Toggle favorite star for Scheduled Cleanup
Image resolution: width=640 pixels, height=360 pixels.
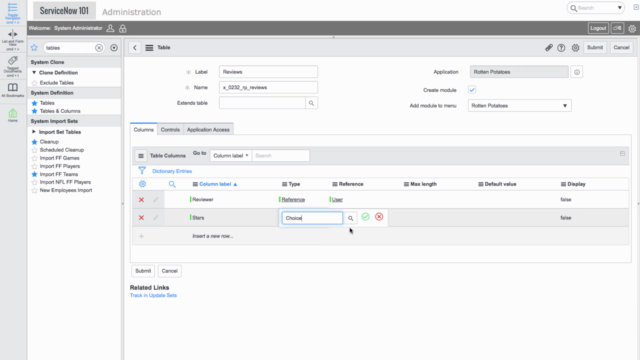34,150
